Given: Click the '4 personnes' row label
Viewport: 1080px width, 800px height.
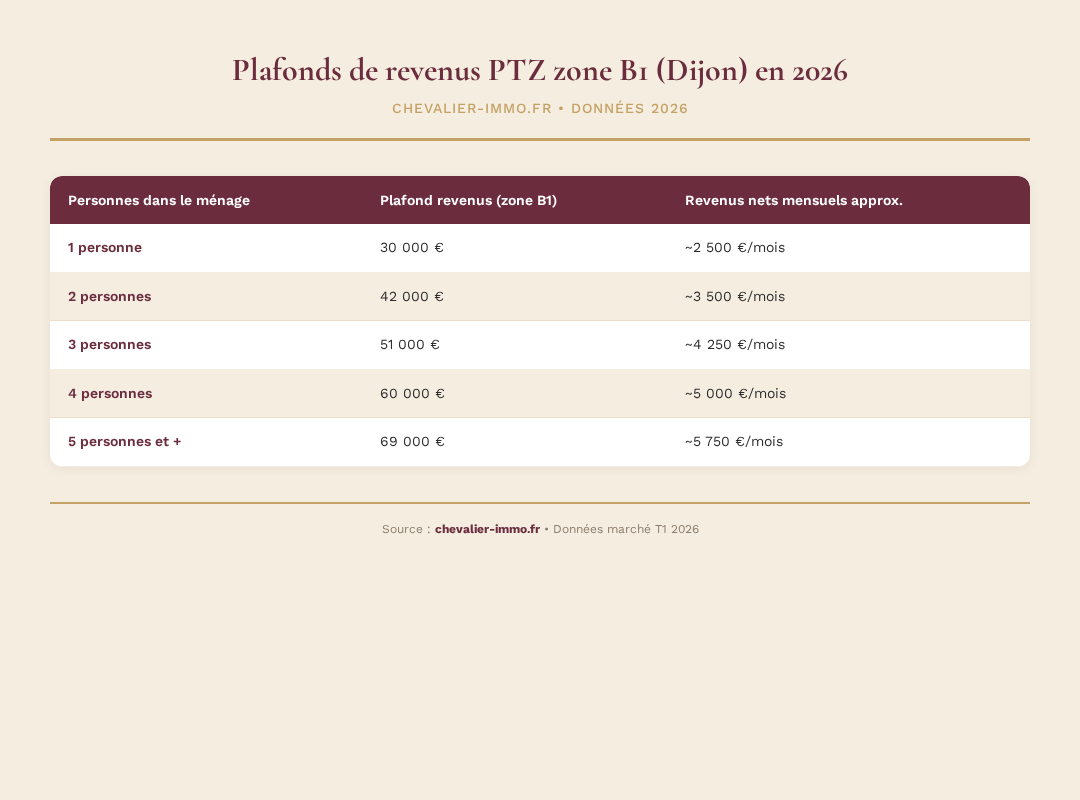Looking at the screenshot, I should (110, 394).
